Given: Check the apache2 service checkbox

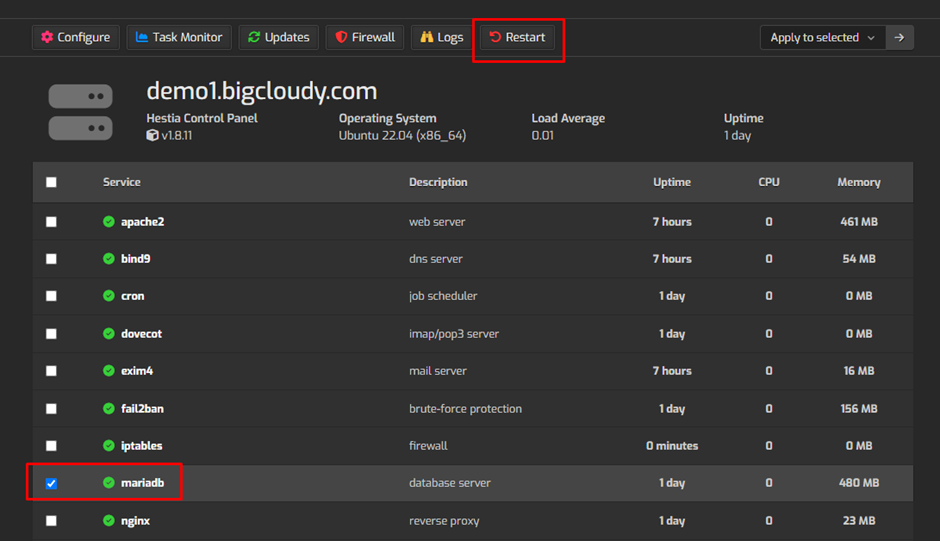Looking at the screenshot, I should pos(52,222).
